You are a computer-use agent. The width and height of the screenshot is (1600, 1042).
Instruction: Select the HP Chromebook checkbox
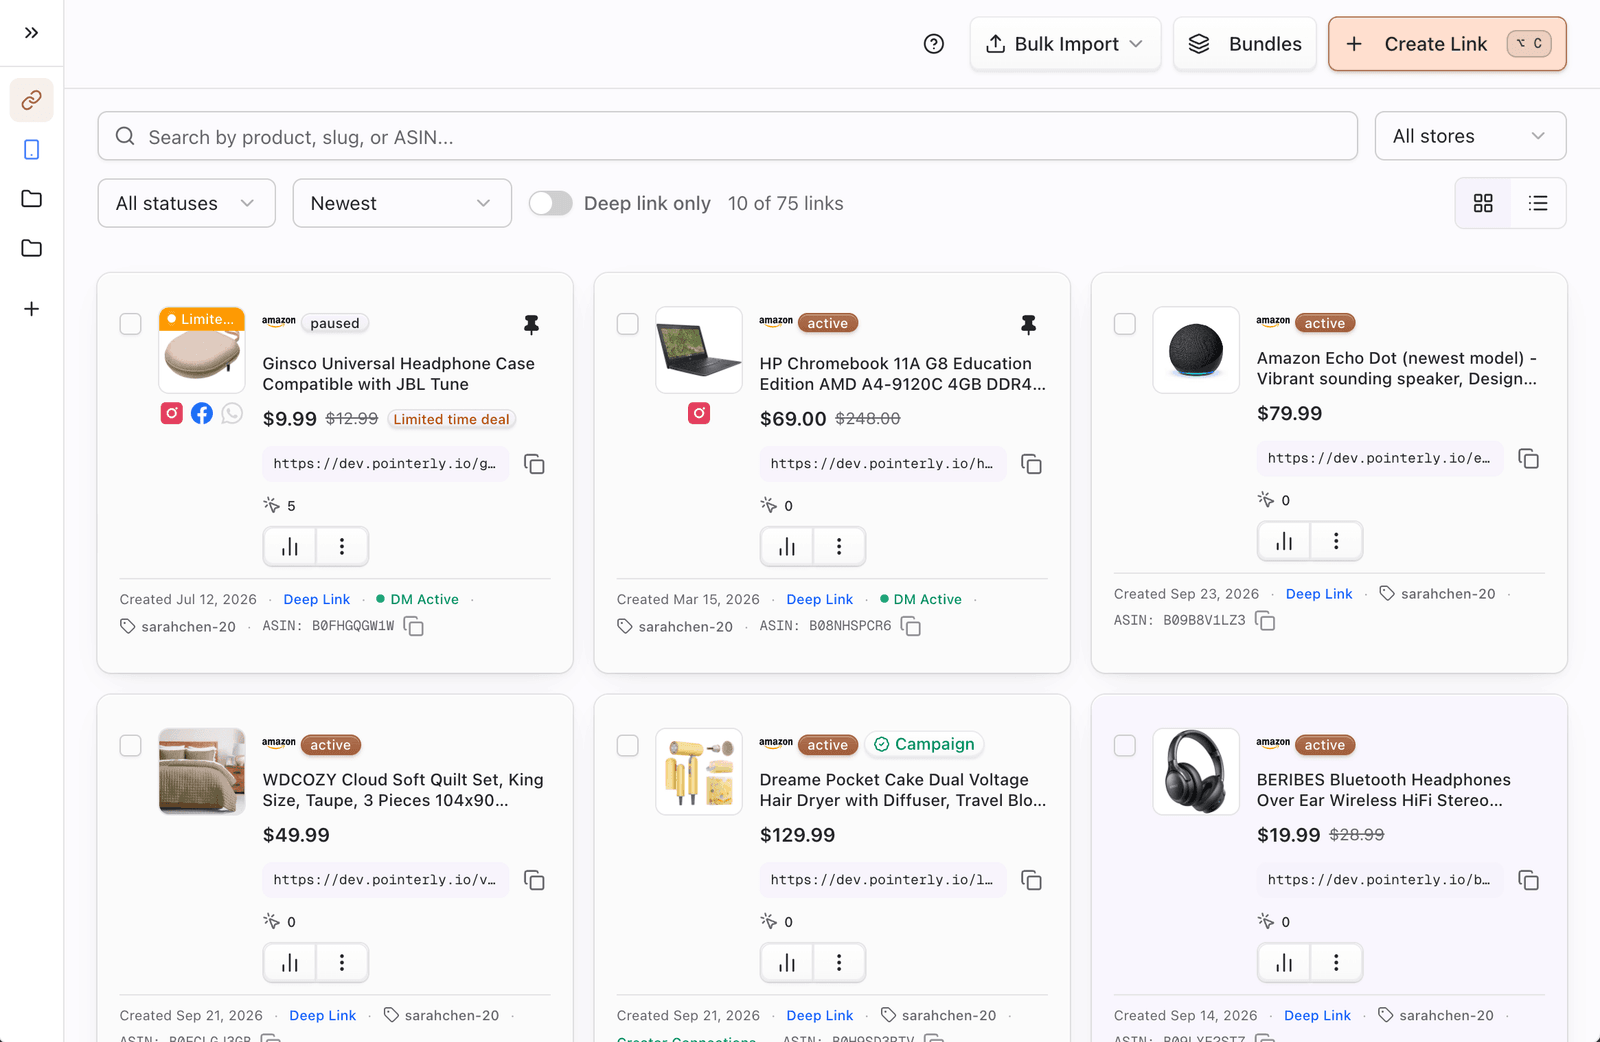pos(627,324)
